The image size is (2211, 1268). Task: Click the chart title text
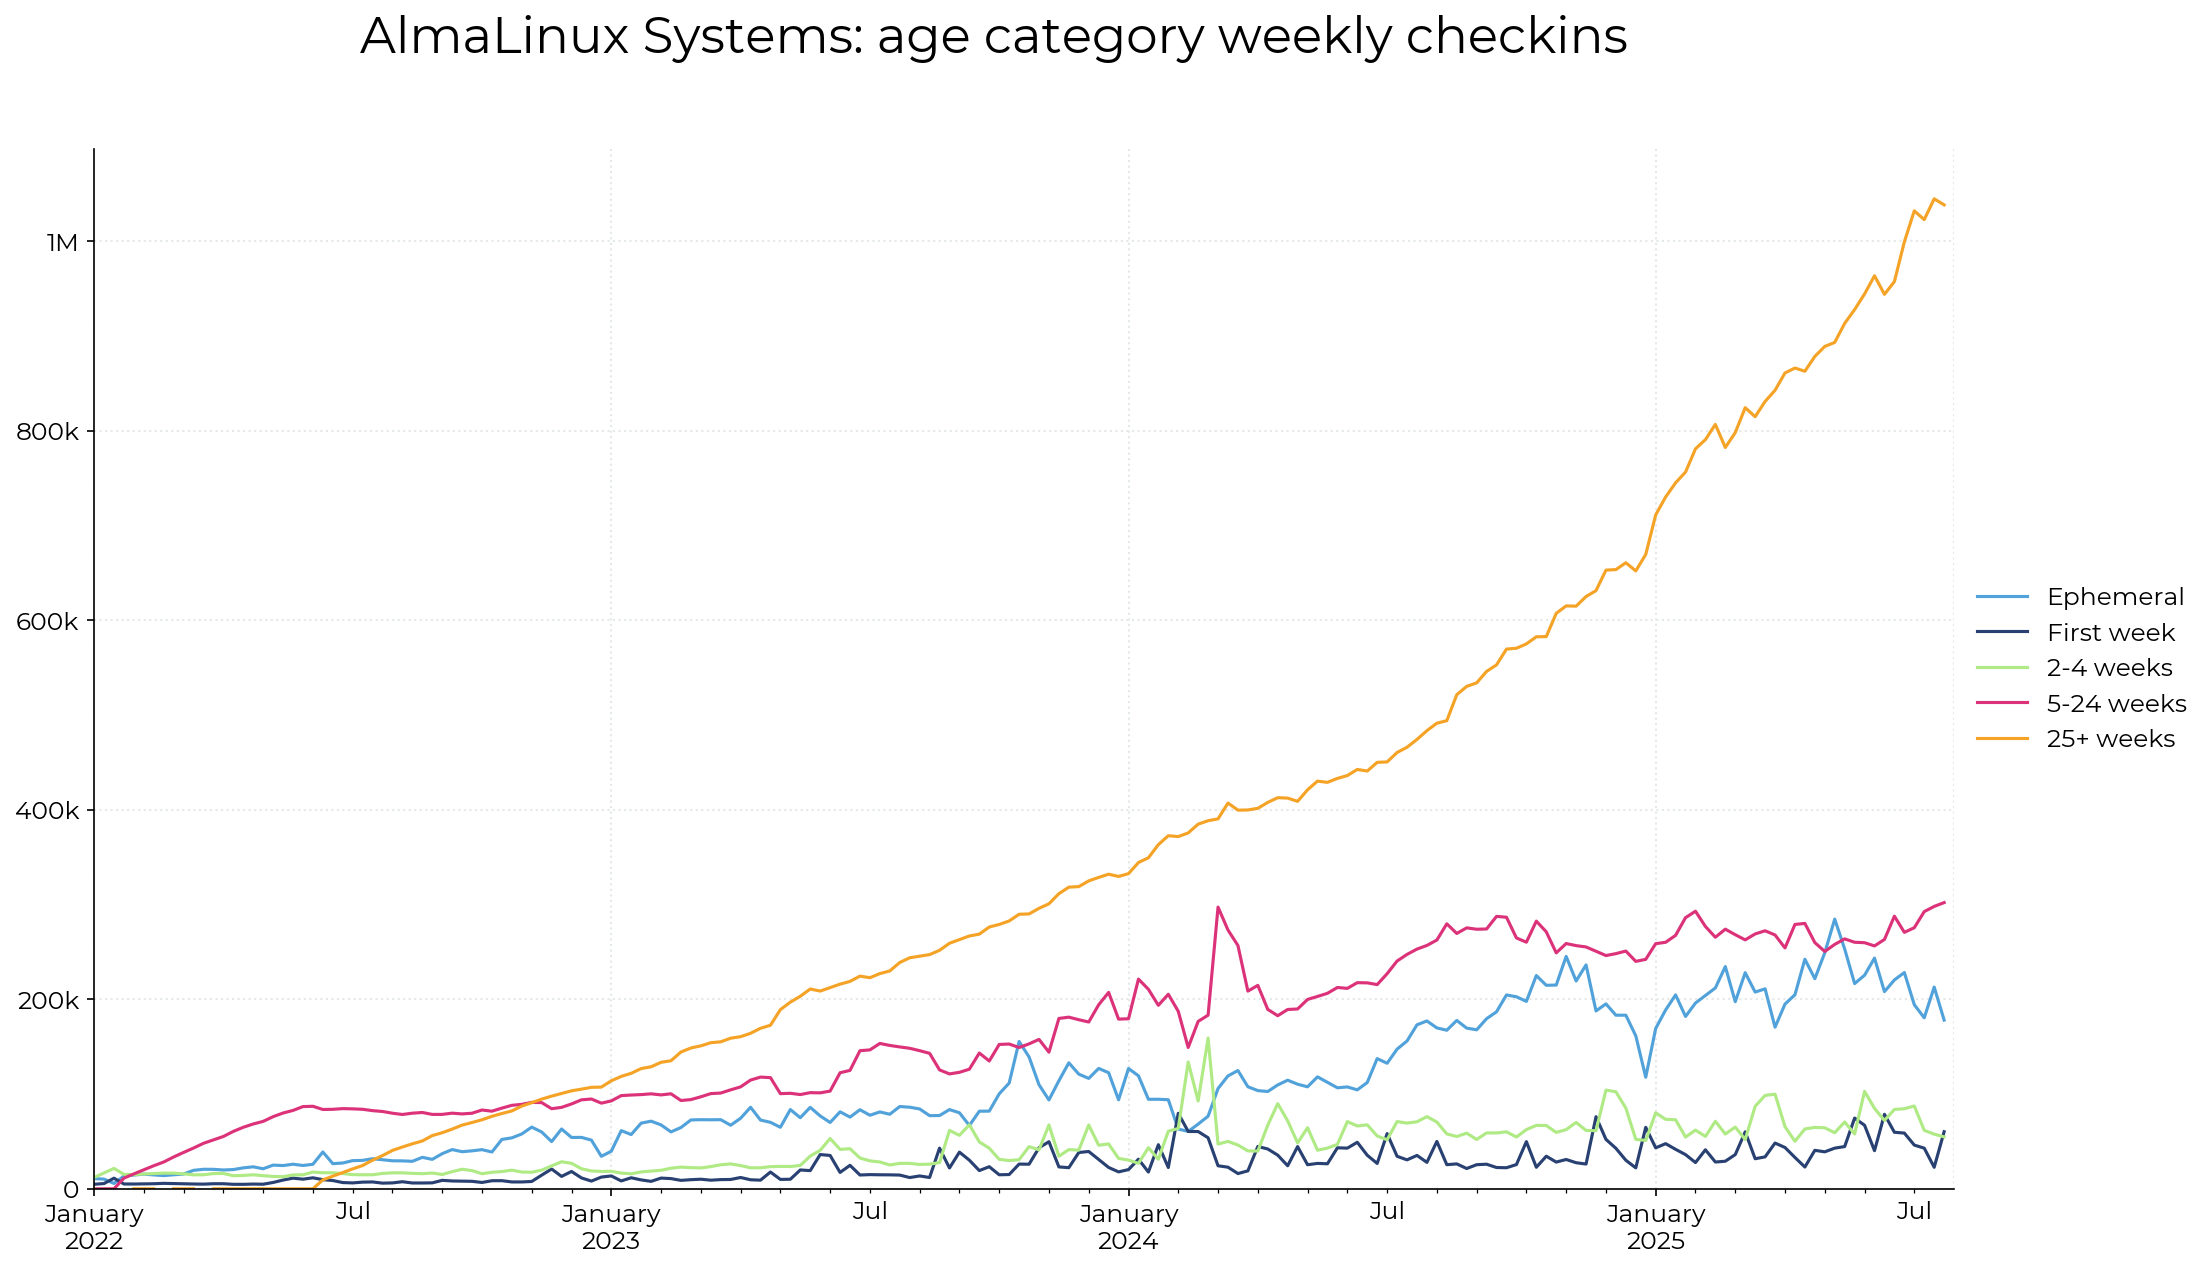tap(994, 37)
